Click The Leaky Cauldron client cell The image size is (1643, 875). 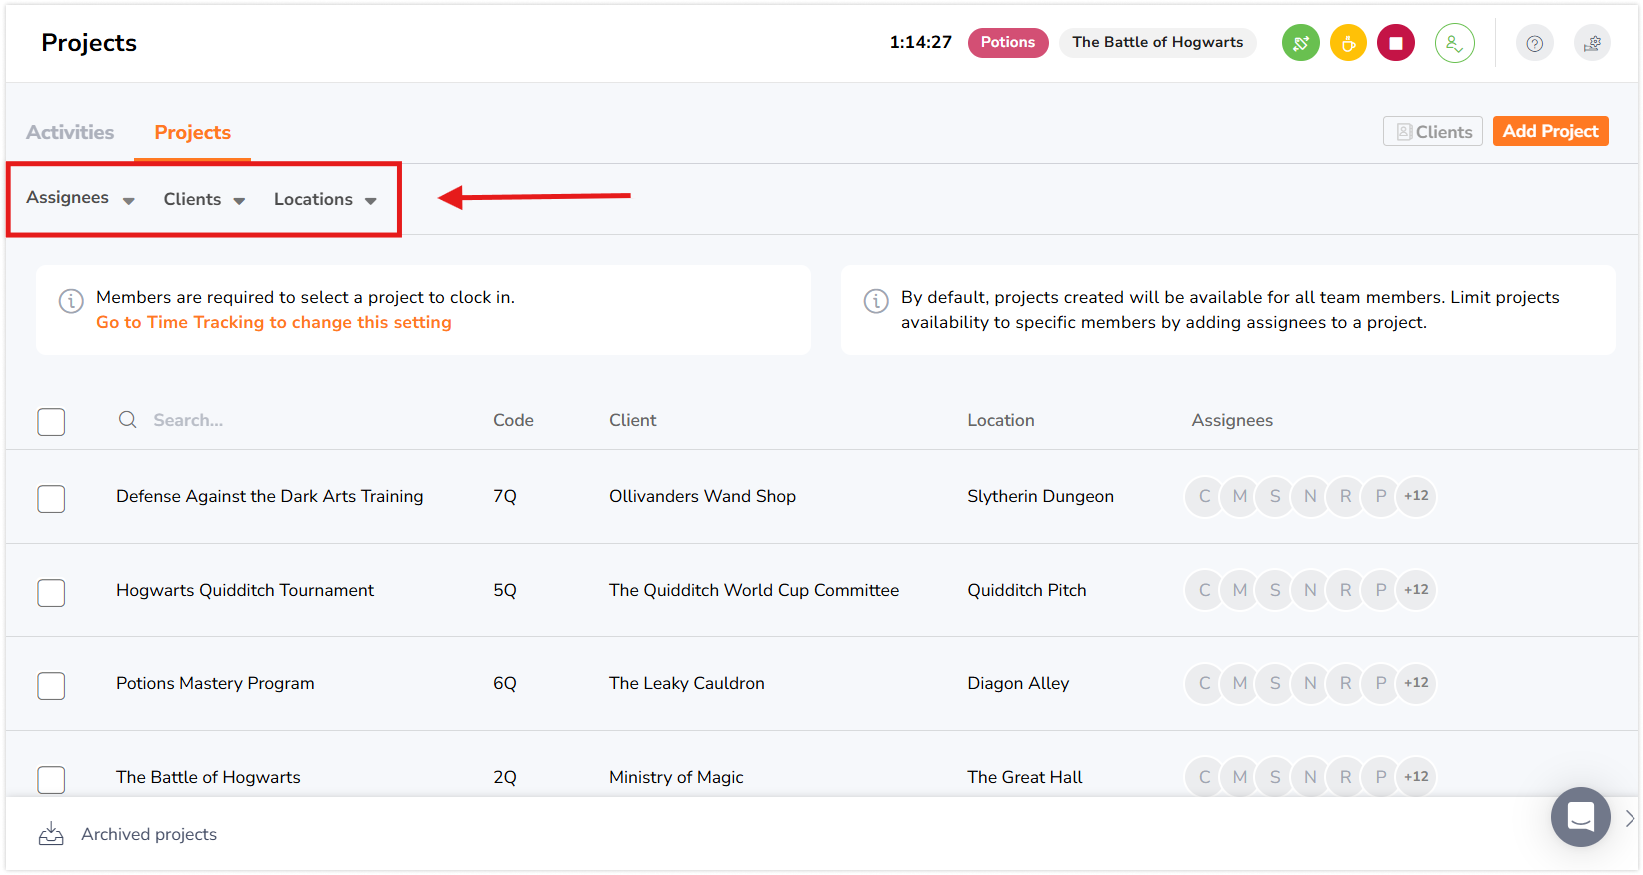tap(687, 683)
